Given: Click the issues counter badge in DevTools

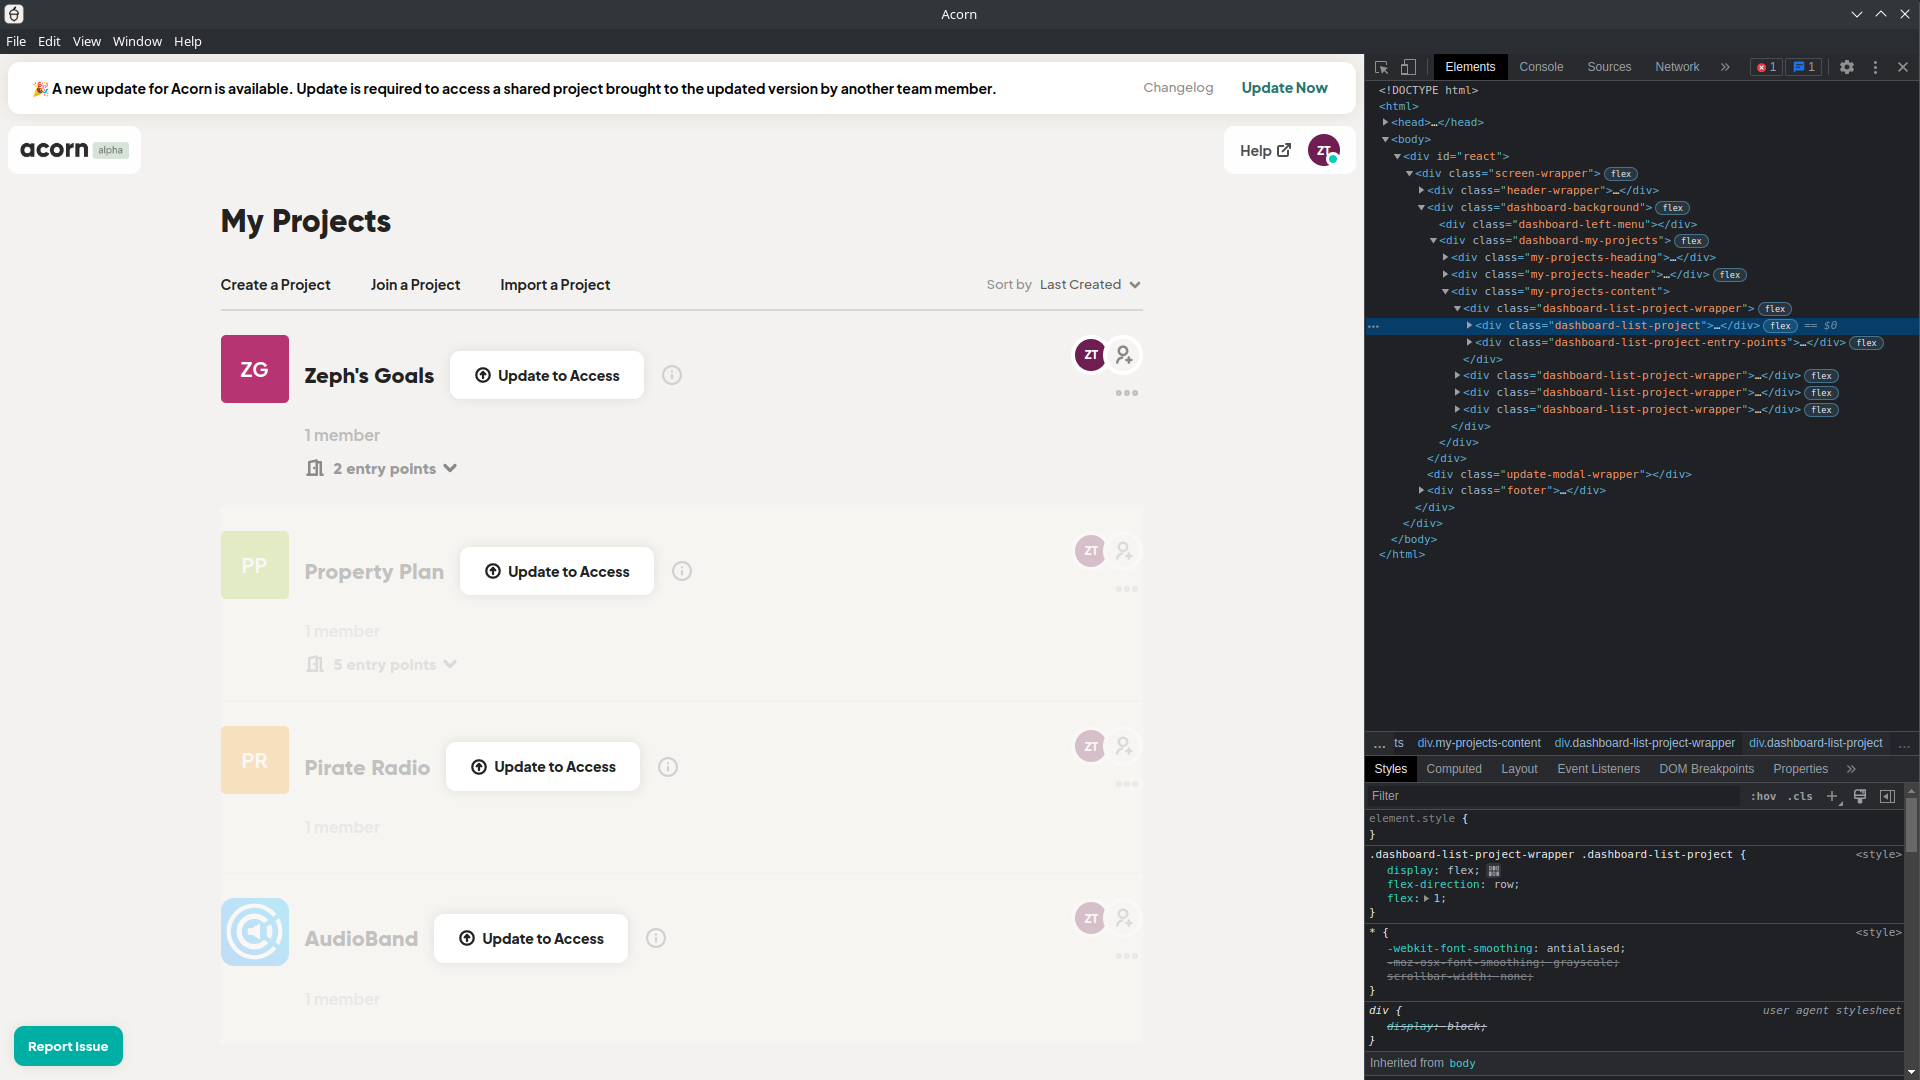Looking at the screenshot, I should 1803,67.
